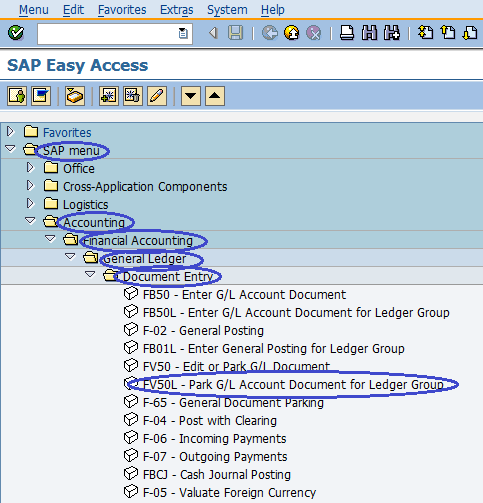Screen dimensions: 483x503
Task: Click the Logistics folder icon
Action: tap(51, 203)
